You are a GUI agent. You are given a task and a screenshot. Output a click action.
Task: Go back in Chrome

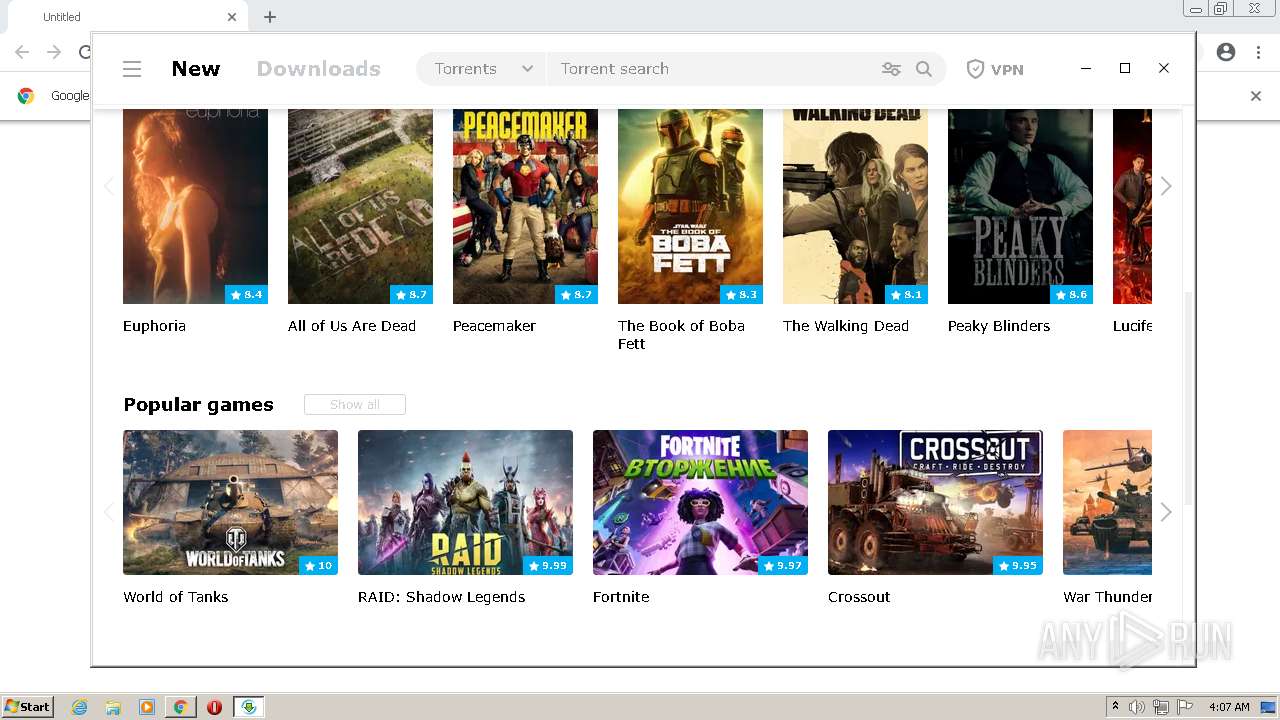click(22, 52)
